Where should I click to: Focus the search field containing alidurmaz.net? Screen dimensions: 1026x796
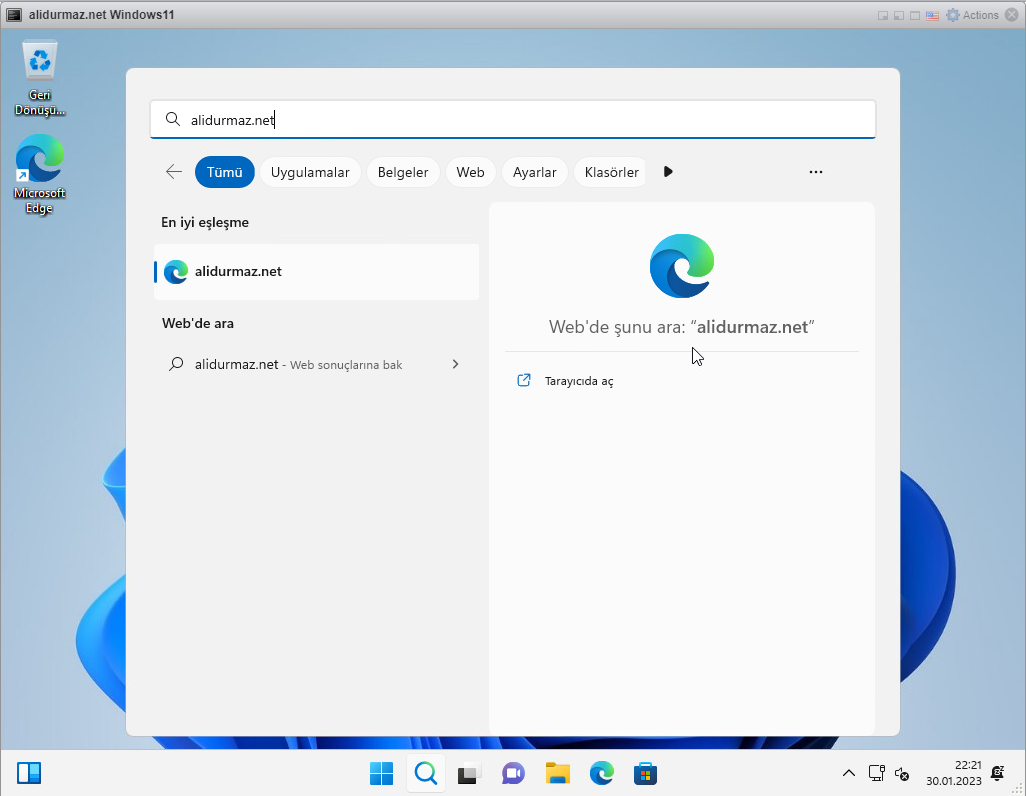pos(513,120)
